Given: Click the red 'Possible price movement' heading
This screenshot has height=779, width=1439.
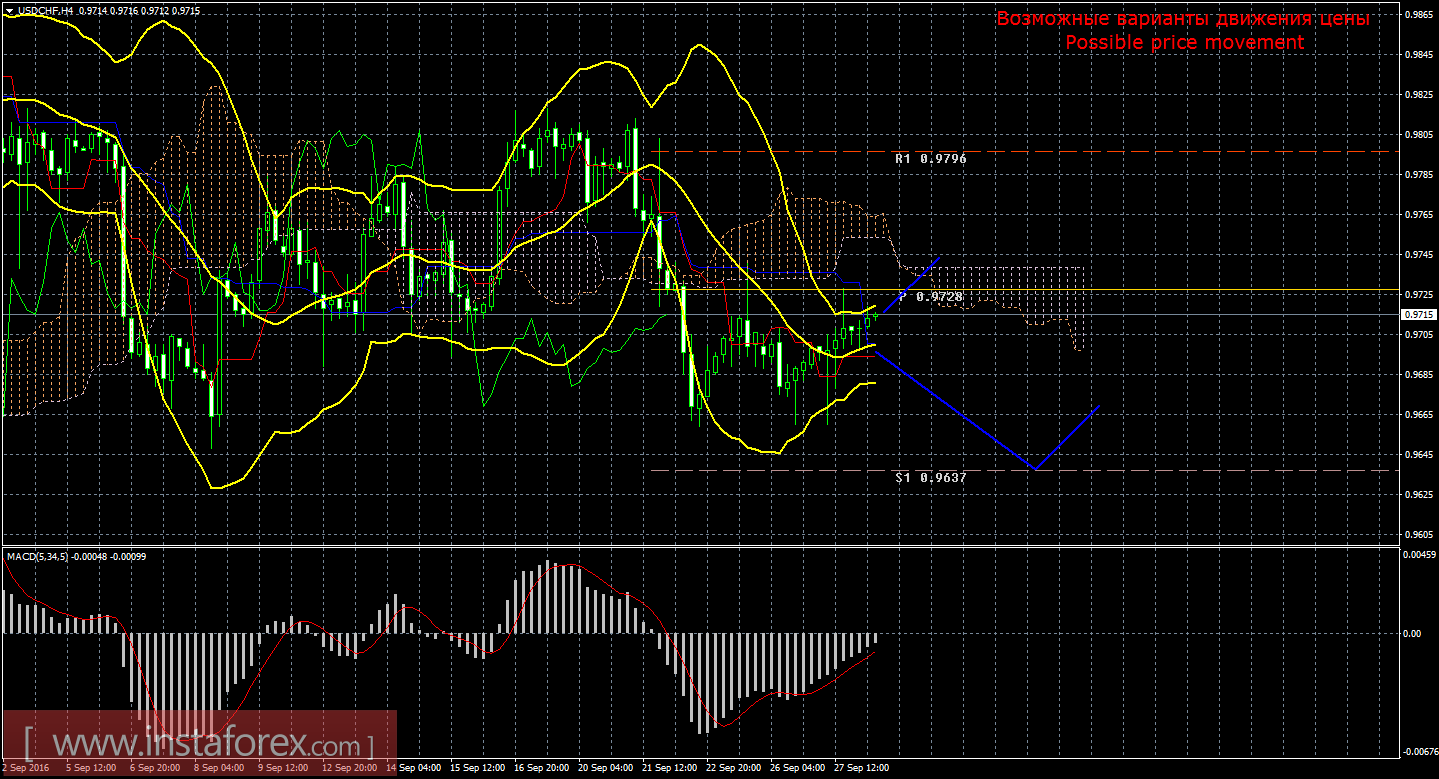Looking at the screenshot, I should coord(1184,43).
